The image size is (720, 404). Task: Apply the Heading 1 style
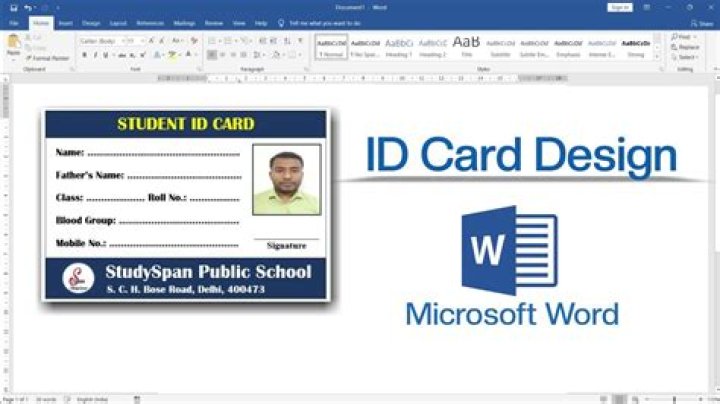point(399,47)
